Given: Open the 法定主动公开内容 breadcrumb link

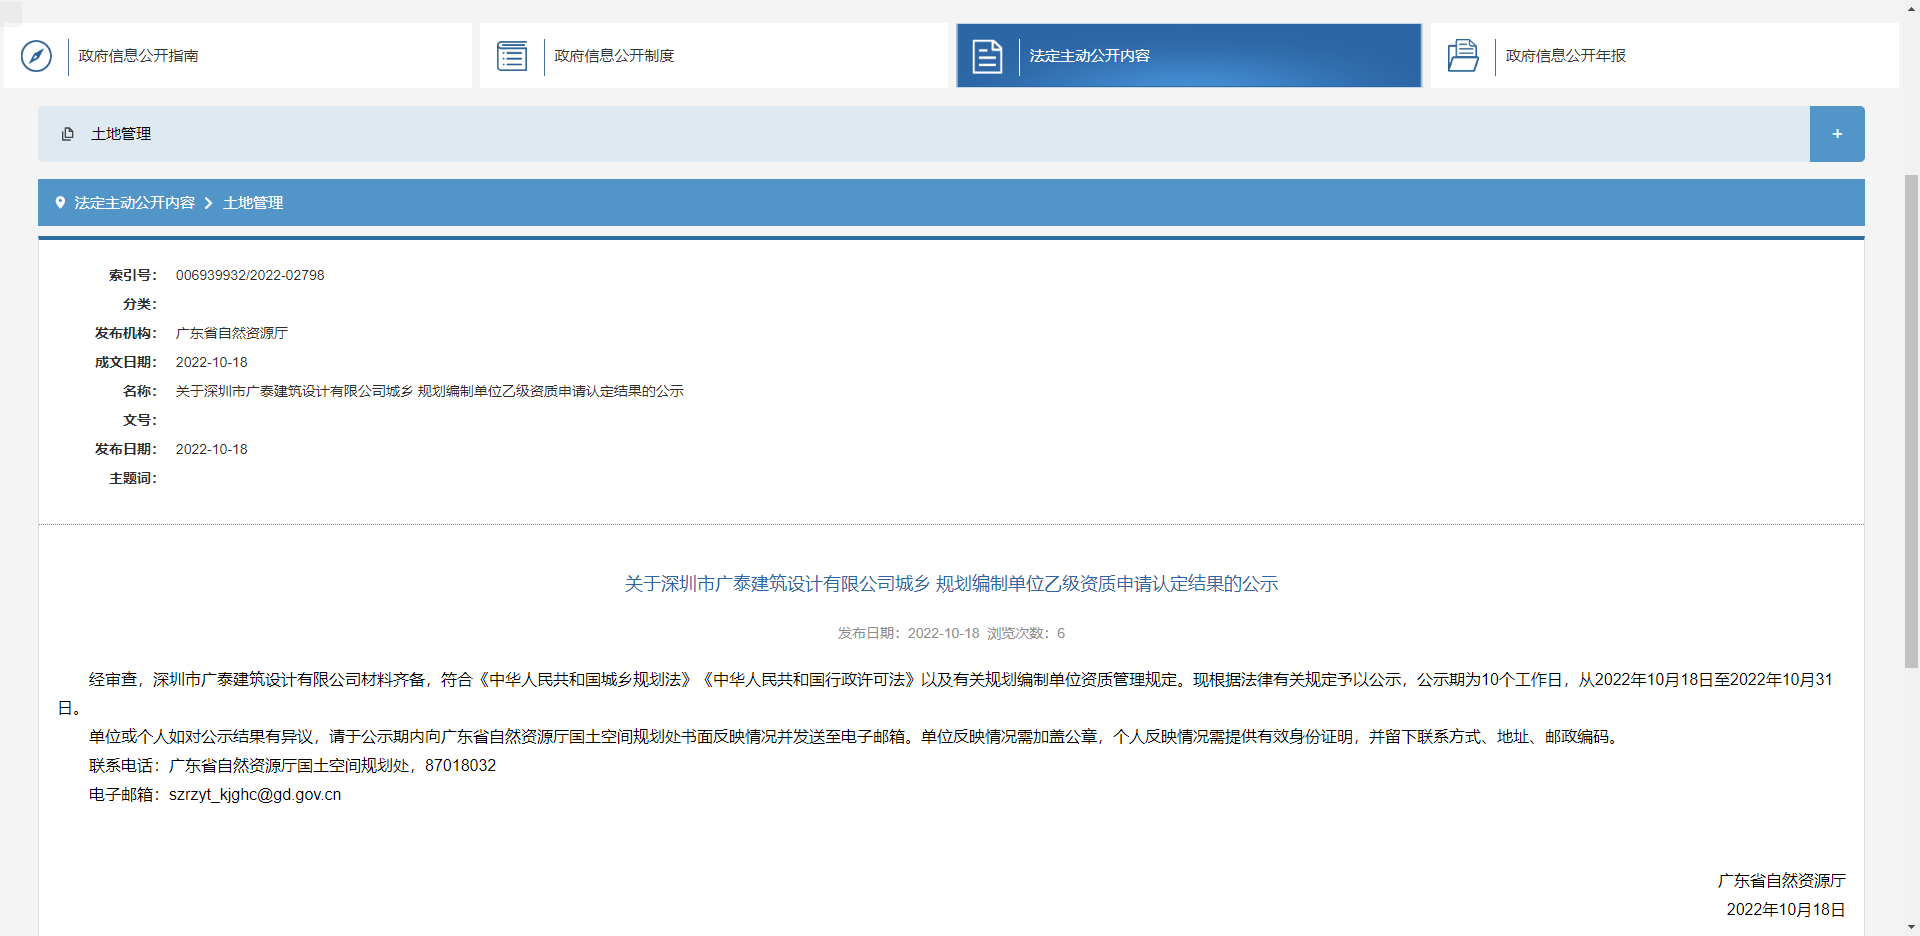Looking at the screenshot, I should (136, 202).
